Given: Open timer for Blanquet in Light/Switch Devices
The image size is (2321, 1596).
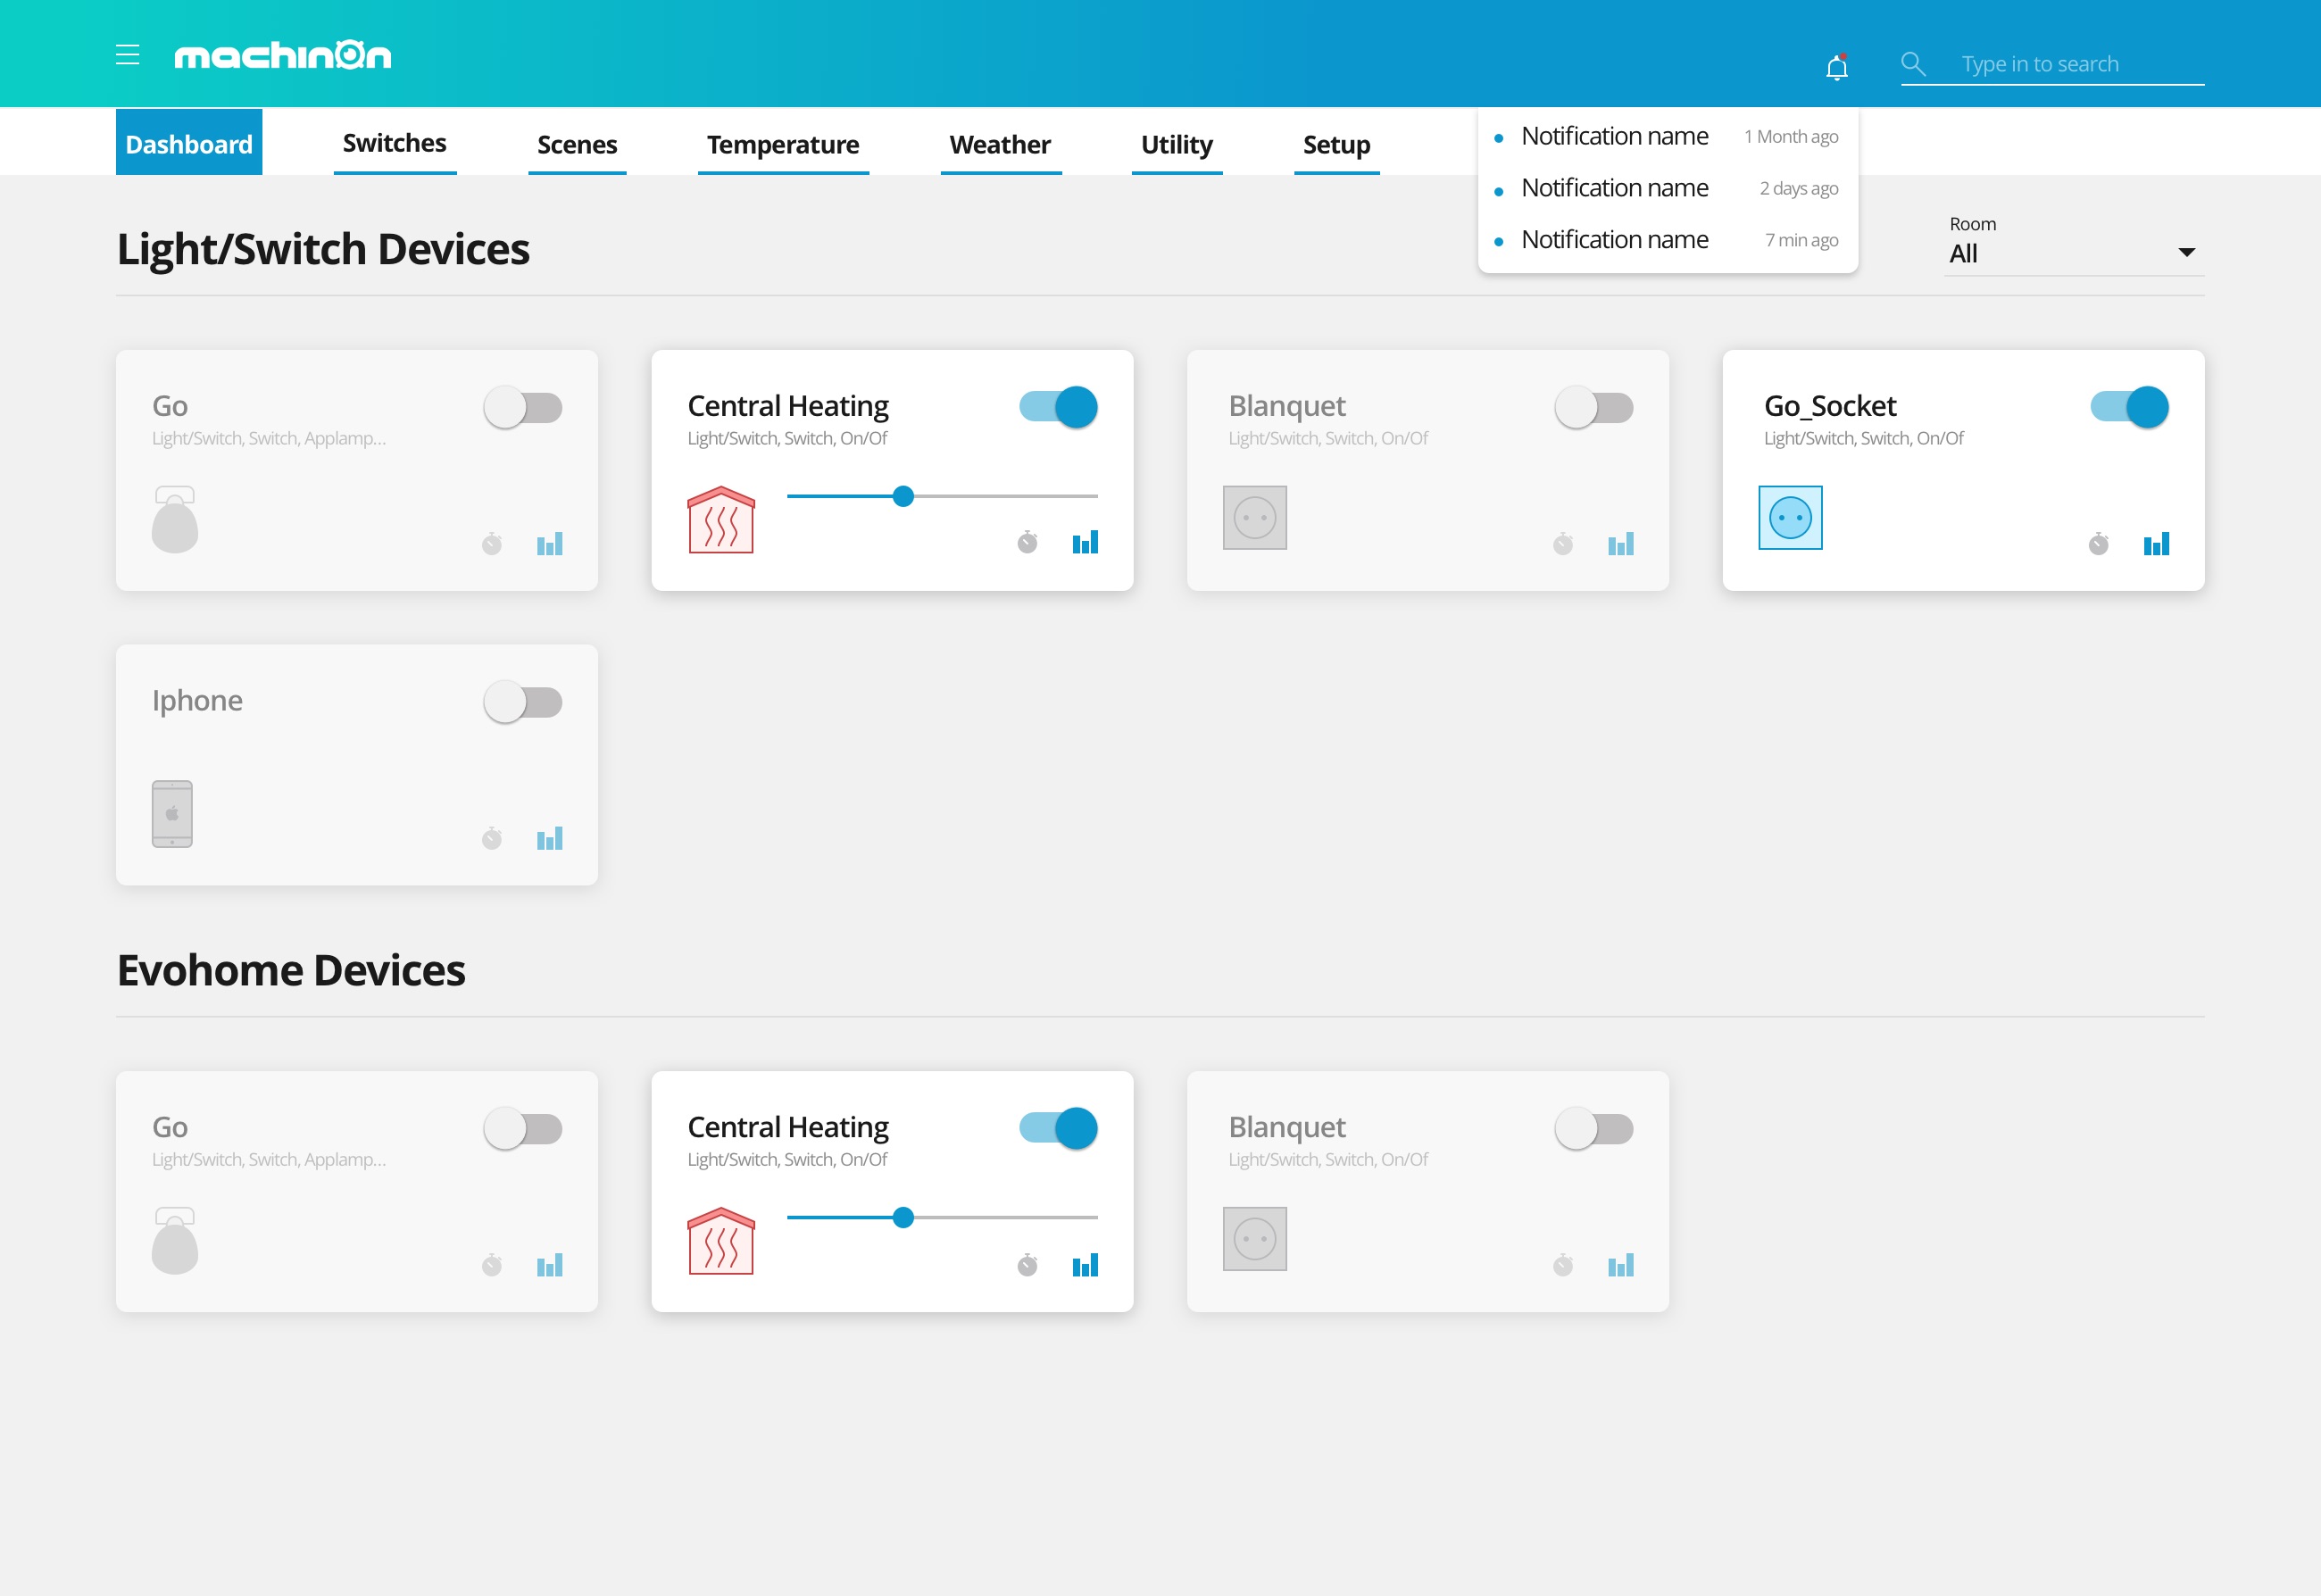Looking at the screenshot, I should point(1563,544).
